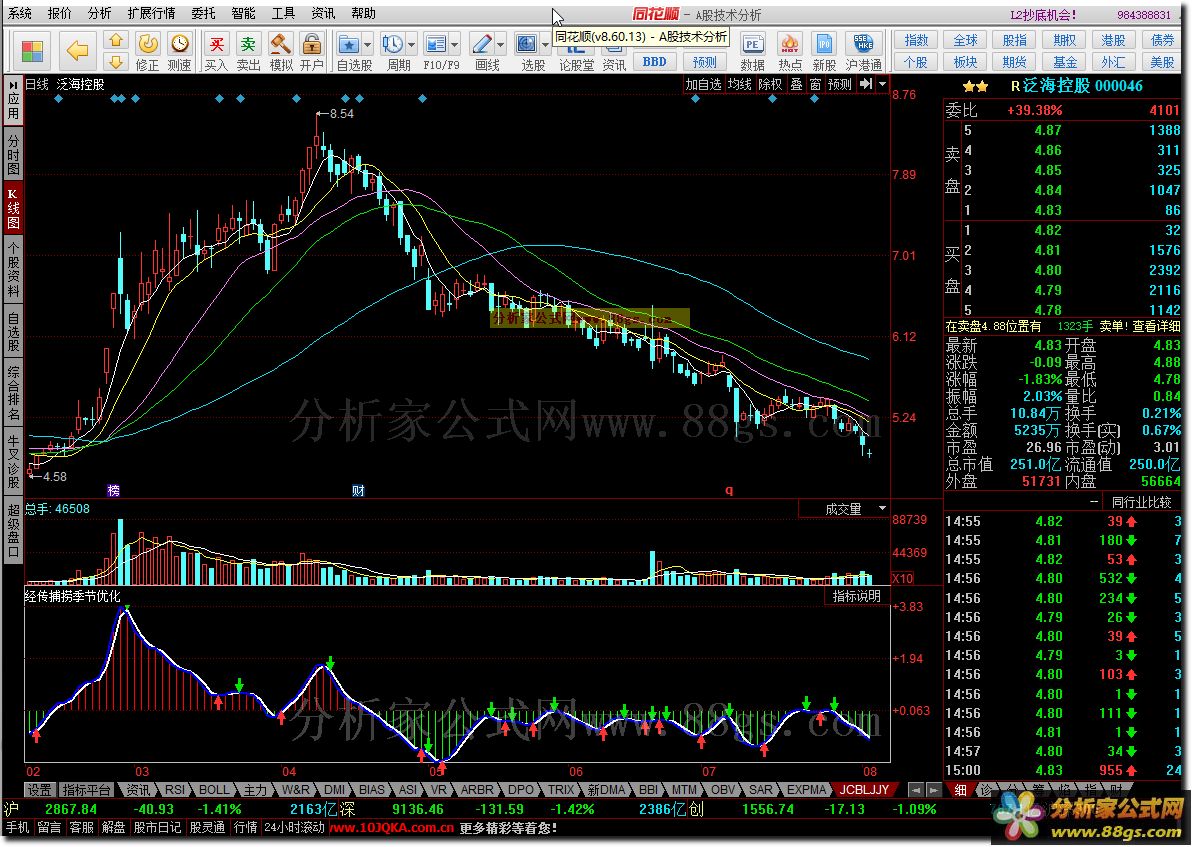This screenshot has width=1193, height=847.
Task: Click the 股市日记 status bar item
Action: [157, 827]
